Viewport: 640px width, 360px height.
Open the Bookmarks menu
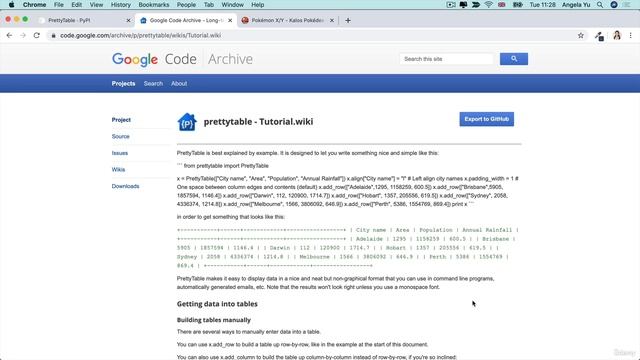154,5
